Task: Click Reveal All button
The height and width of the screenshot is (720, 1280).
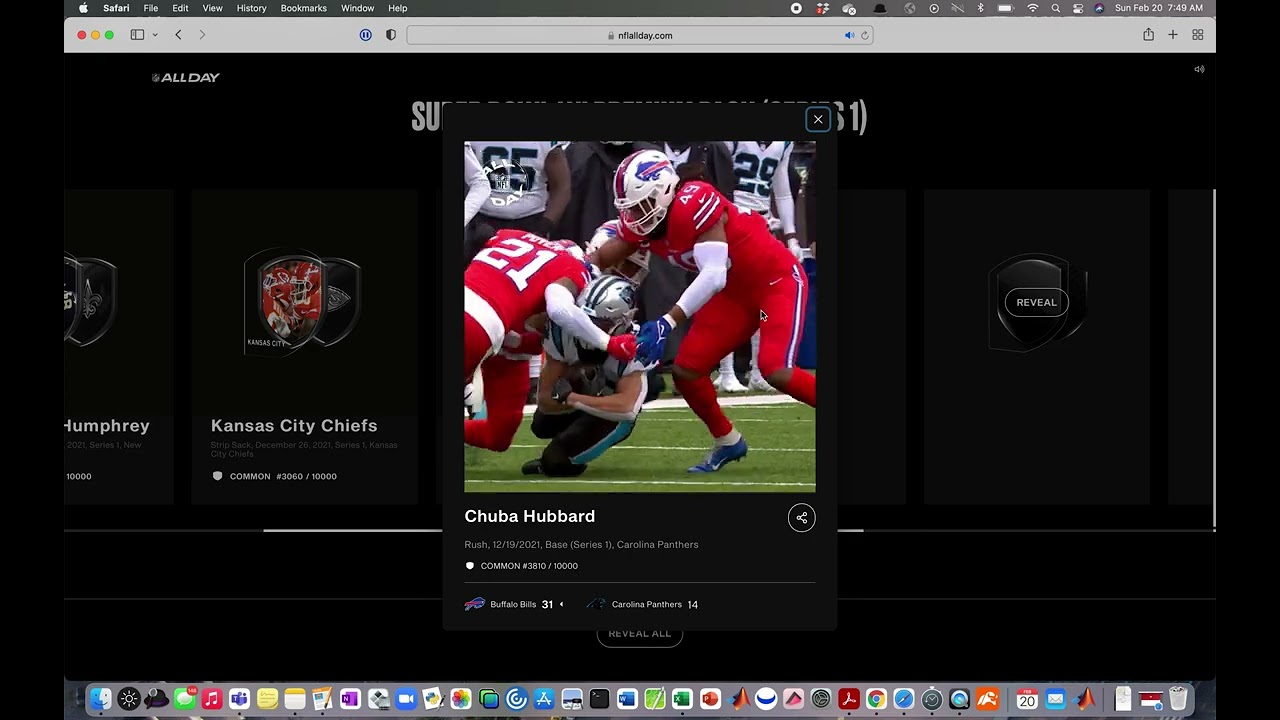Action: click(x=640, y=634)
